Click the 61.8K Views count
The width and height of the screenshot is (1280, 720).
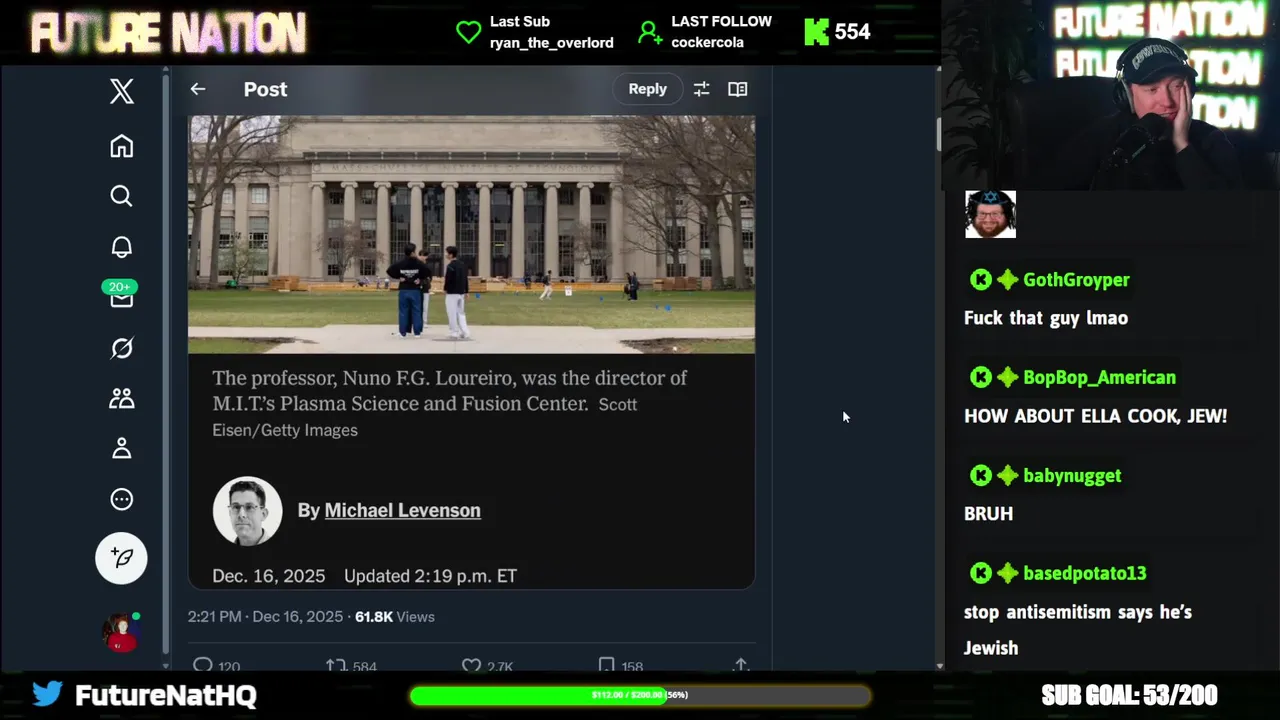[395, 617]
